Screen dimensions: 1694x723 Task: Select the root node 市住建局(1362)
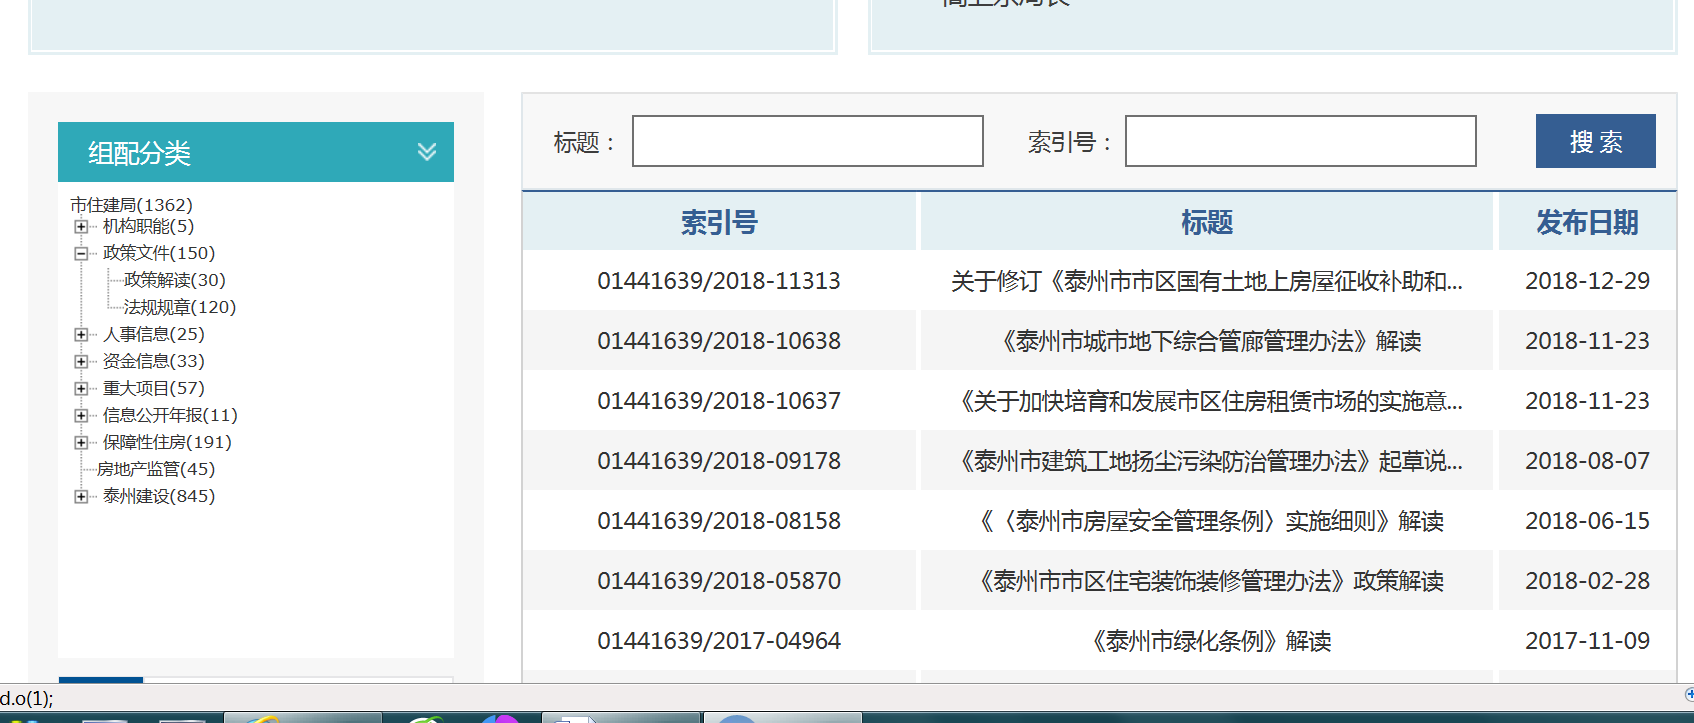coord(131,205)
